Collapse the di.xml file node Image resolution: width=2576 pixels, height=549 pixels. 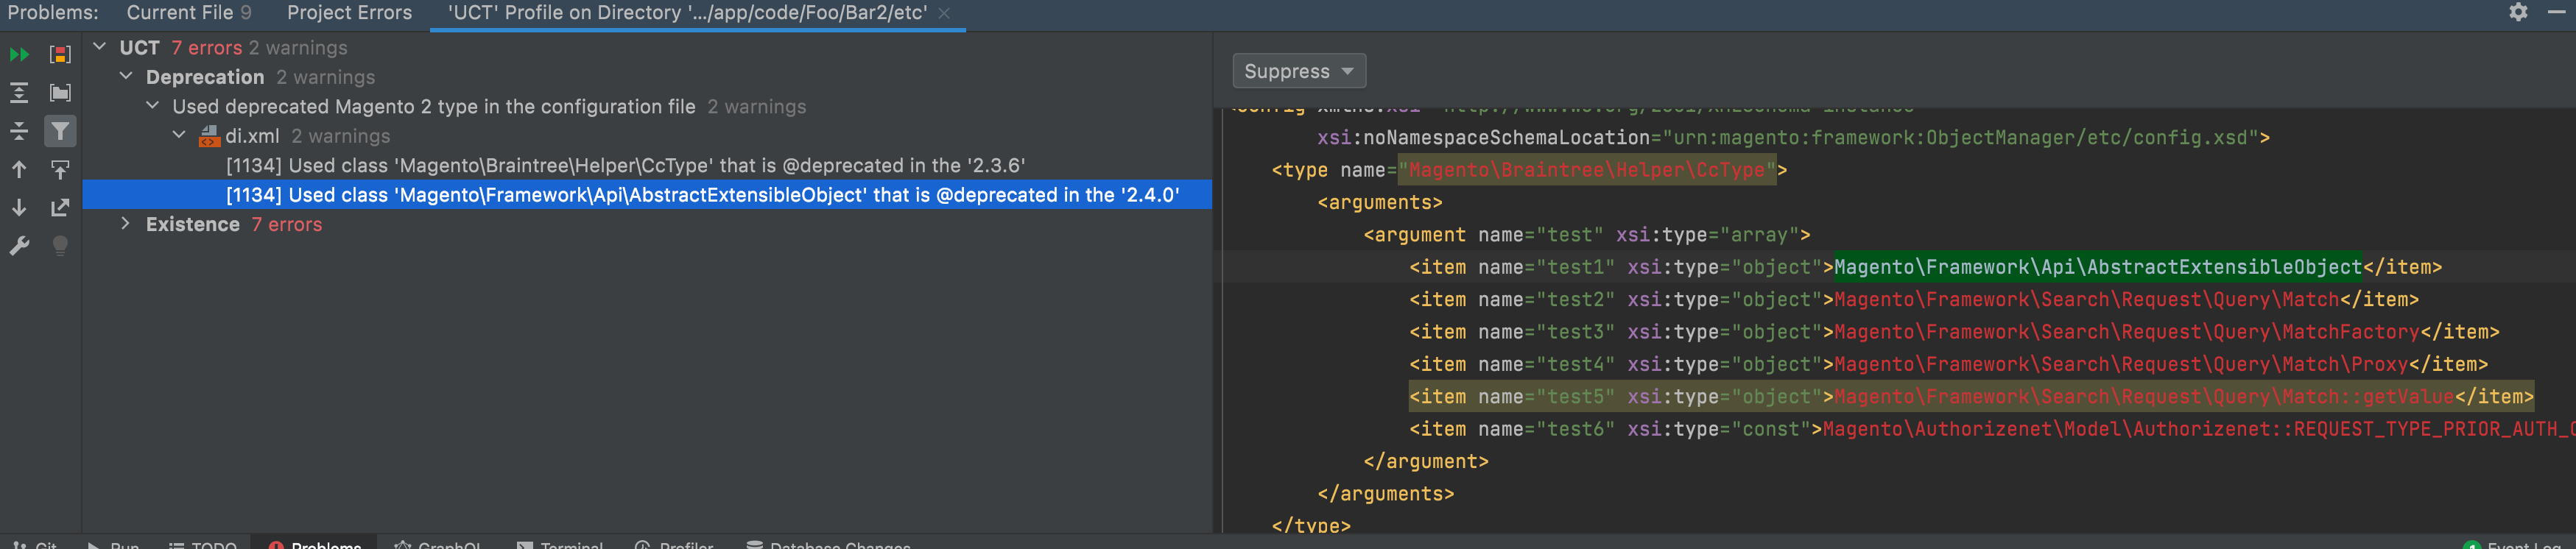(x=178, y=136)
